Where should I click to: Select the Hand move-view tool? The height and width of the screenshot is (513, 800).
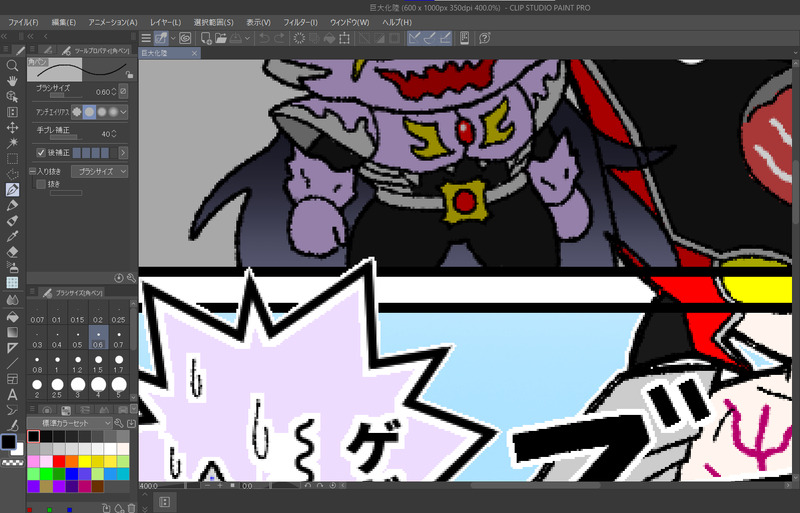click(x=12, y=81)
